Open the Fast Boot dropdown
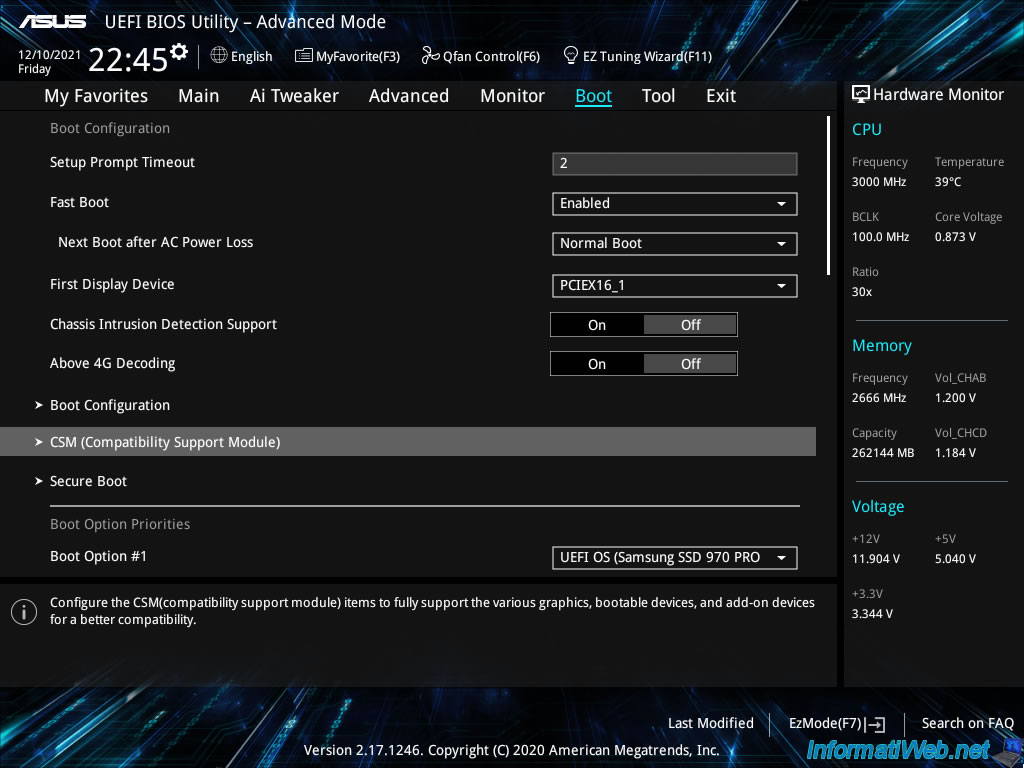The width and height of the screenshot is (1024, 768). [x=674, y=204]
